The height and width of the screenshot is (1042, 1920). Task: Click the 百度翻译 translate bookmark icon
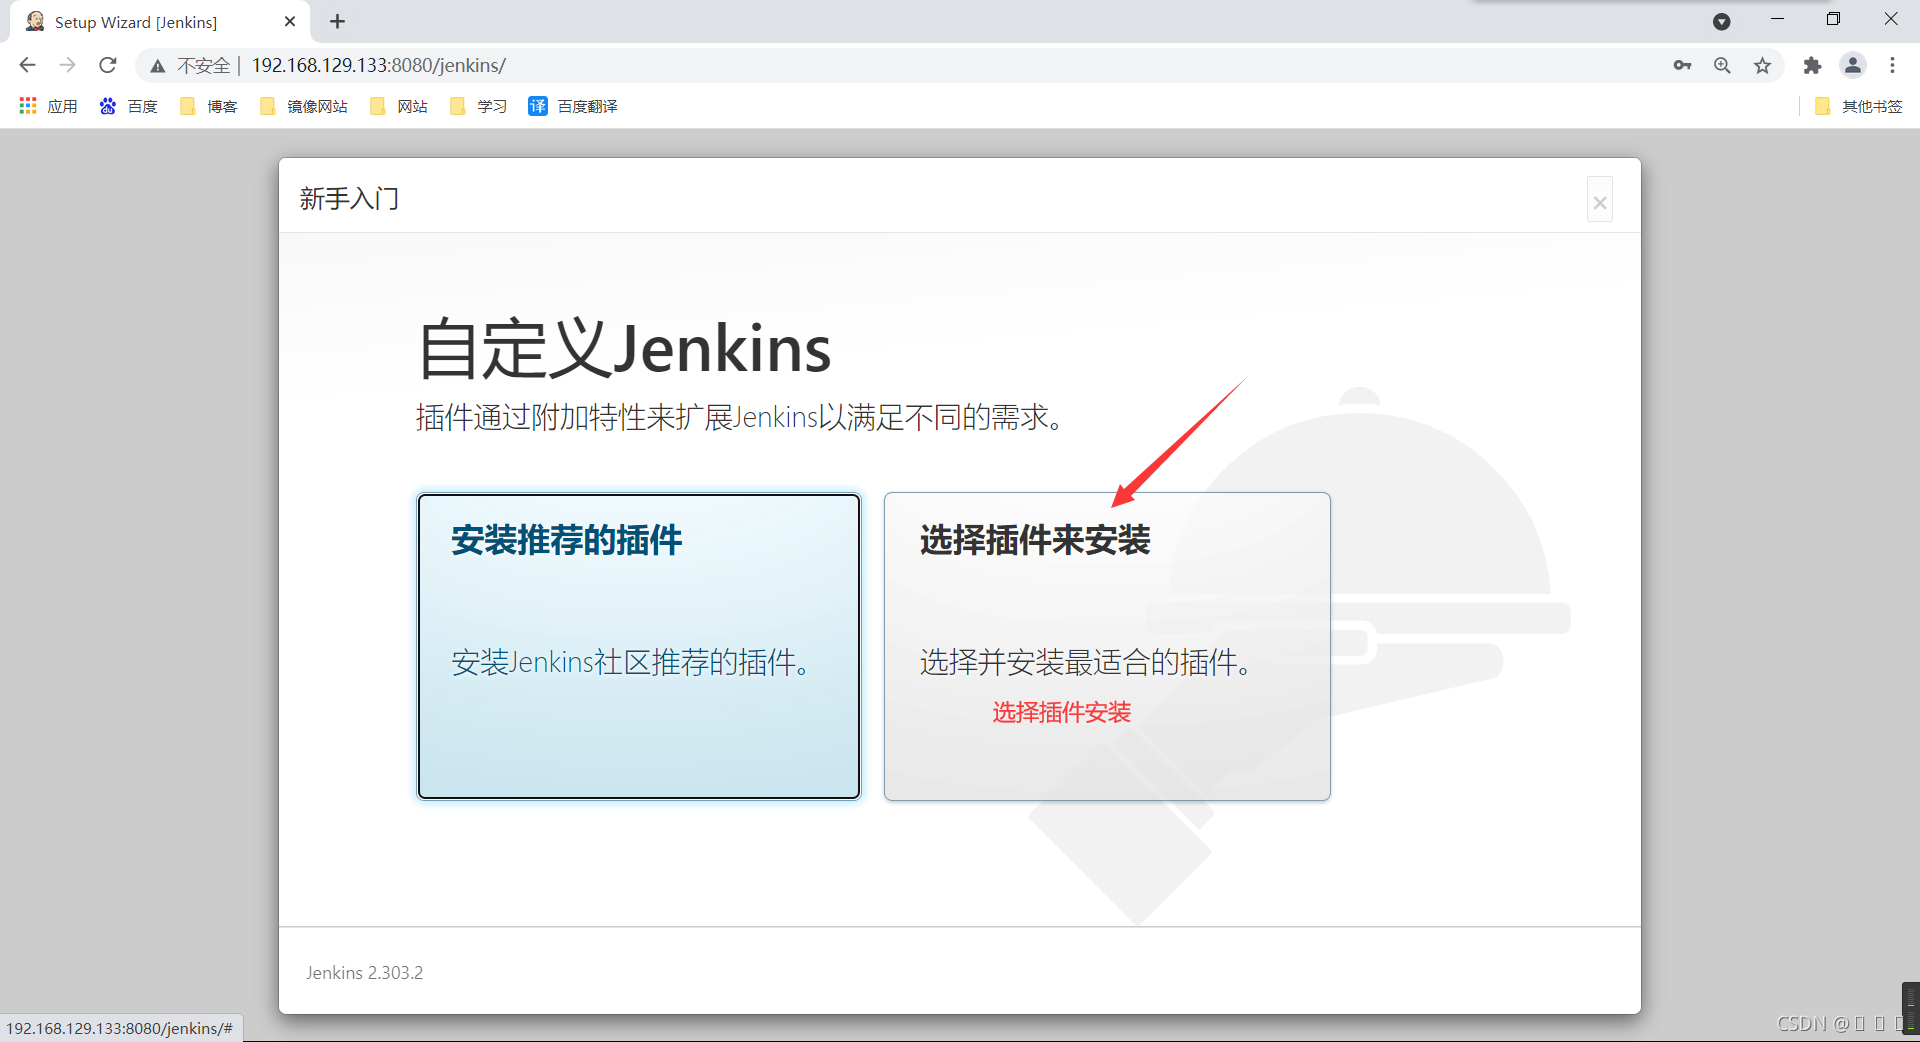[538, 106]
